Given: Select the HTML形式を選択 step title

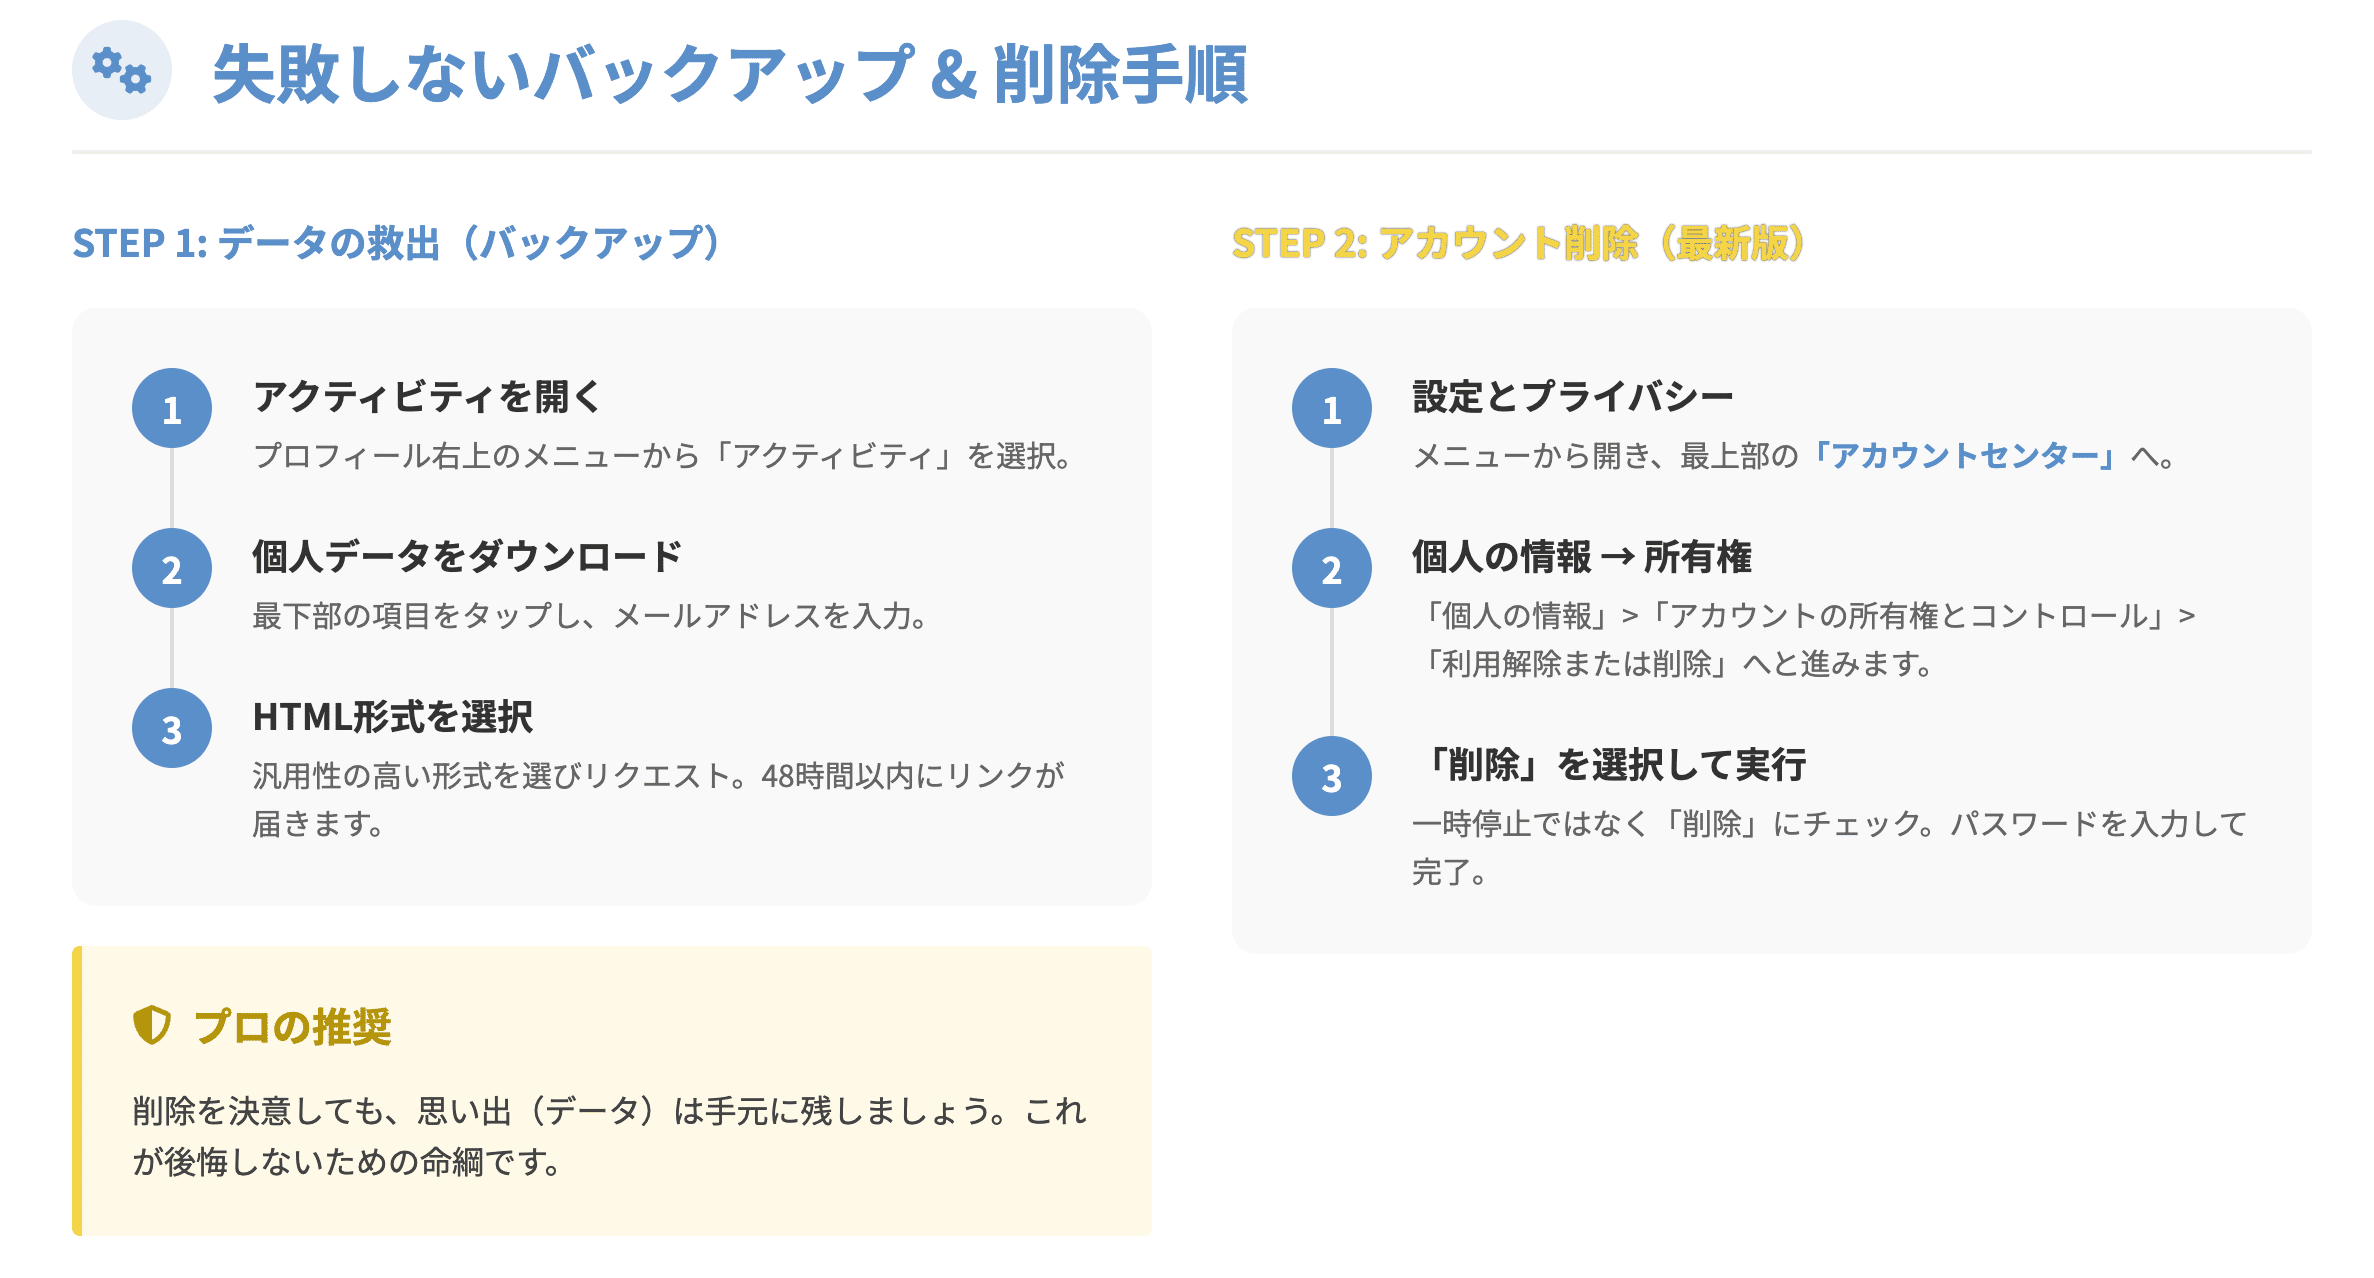Looking at the screenshot, I should [x=393, y=717].
